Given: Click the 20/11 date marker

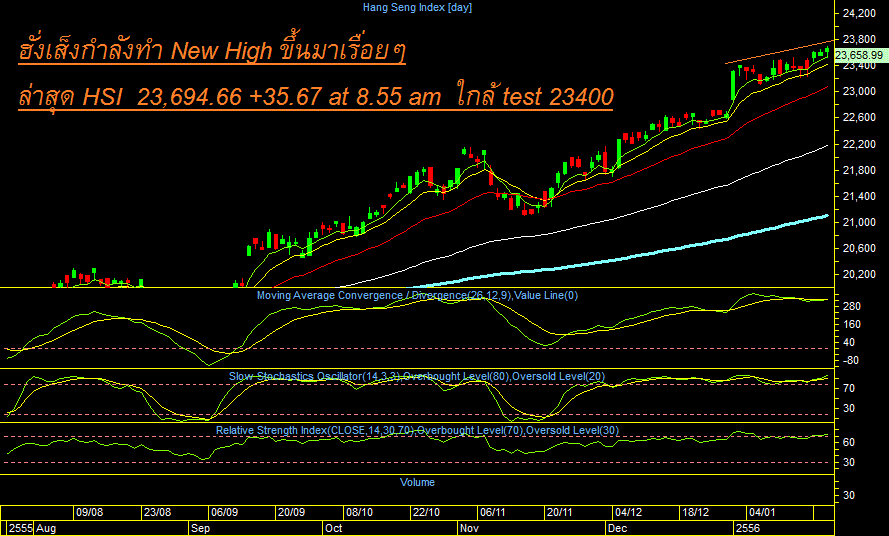Looking at the screenshot, I should [560, 512].
